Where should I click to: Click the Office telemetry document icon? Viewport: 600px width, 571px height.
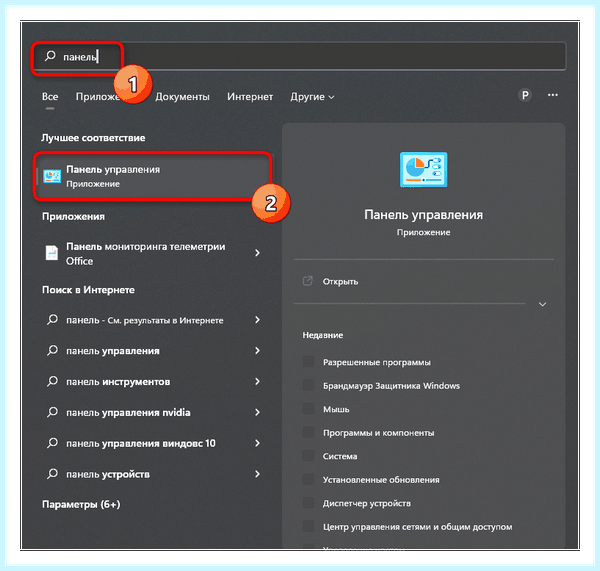coord(52,253)
